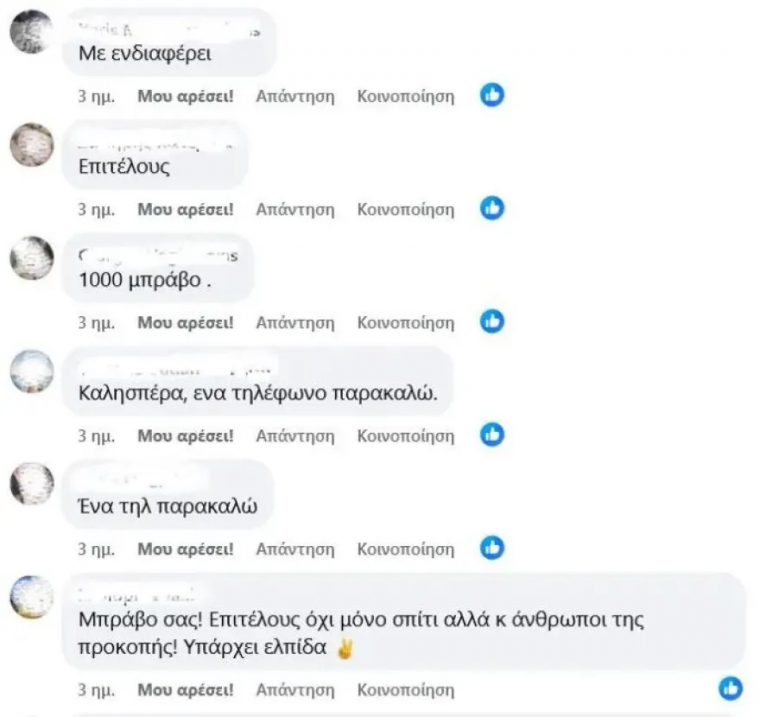Click Απάντηση under 'Μπράβο σας!' comment
This screenshot has height=717, width=760.
pos(295,690)
